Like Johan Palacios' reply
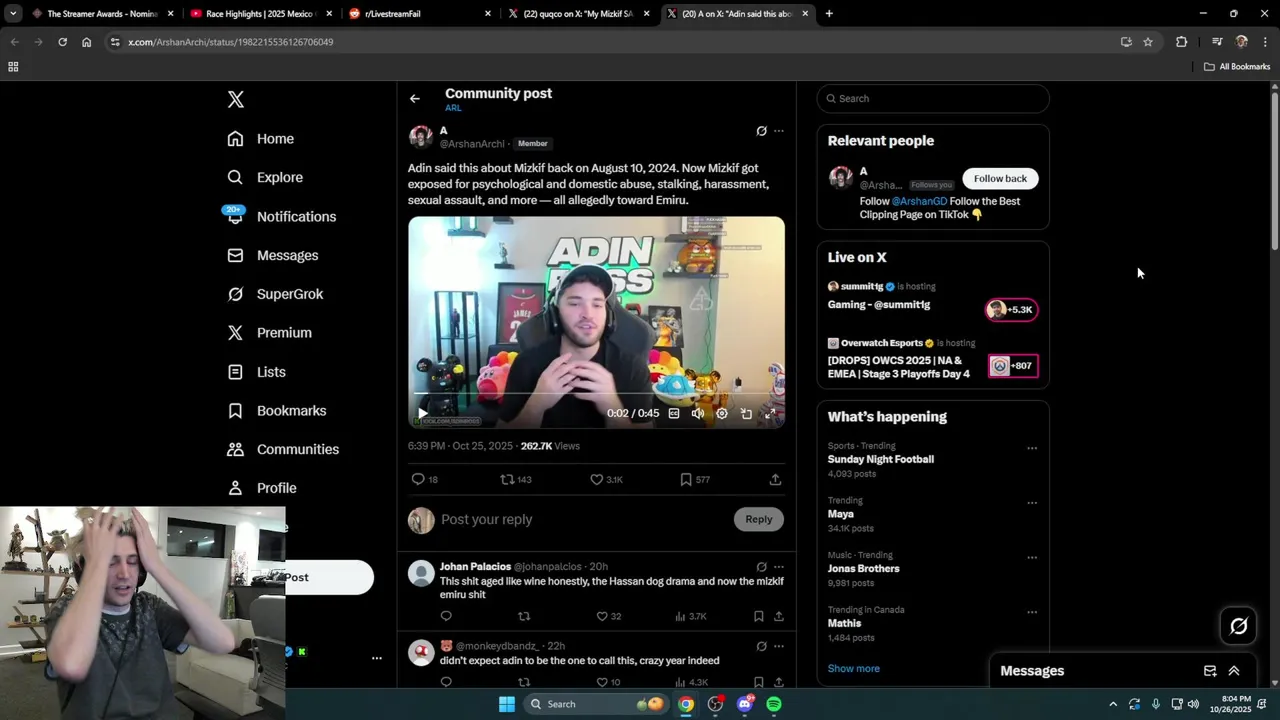This screenshot has width=1280, height=720. click(x=609, y=617)
